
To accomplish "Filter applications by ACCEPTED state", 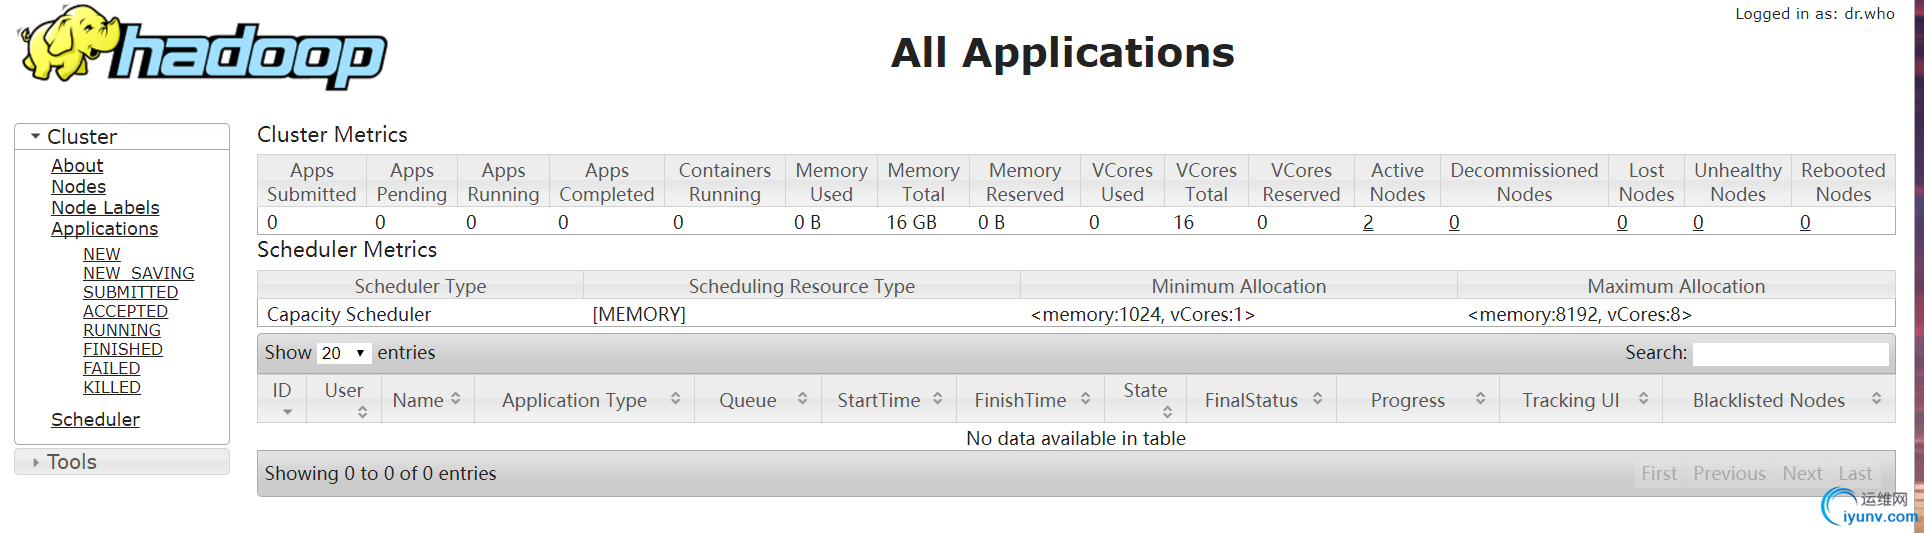I will [x=125, y=311].
